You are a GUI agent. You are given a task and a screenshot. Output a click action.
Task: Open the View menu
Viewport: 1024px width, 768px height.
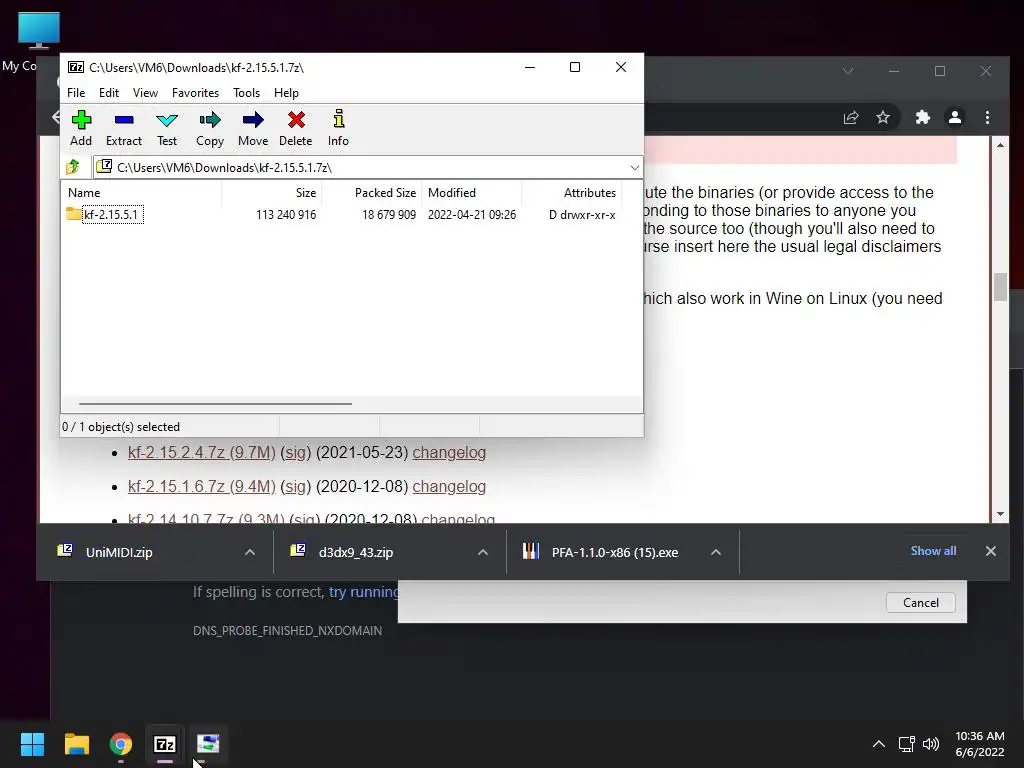[x=145, y=93]
